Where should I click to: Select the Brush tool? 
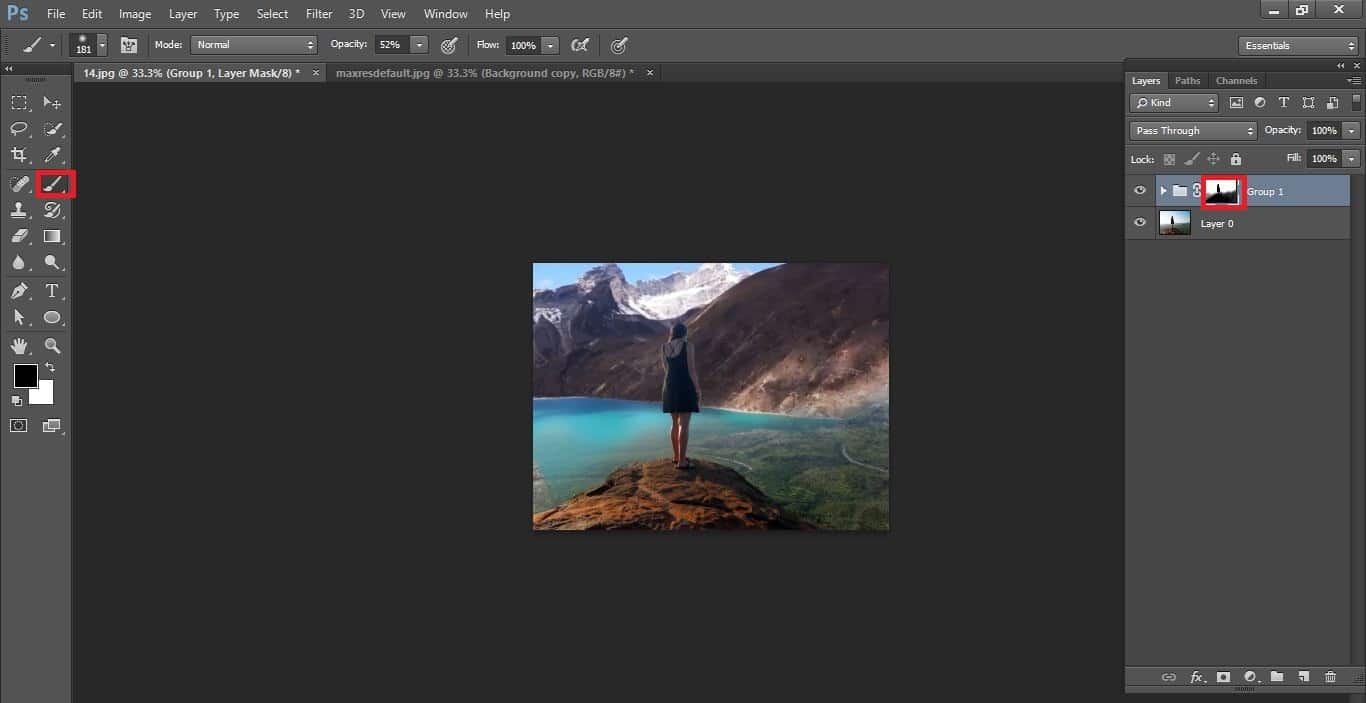(x=52, y=183)
